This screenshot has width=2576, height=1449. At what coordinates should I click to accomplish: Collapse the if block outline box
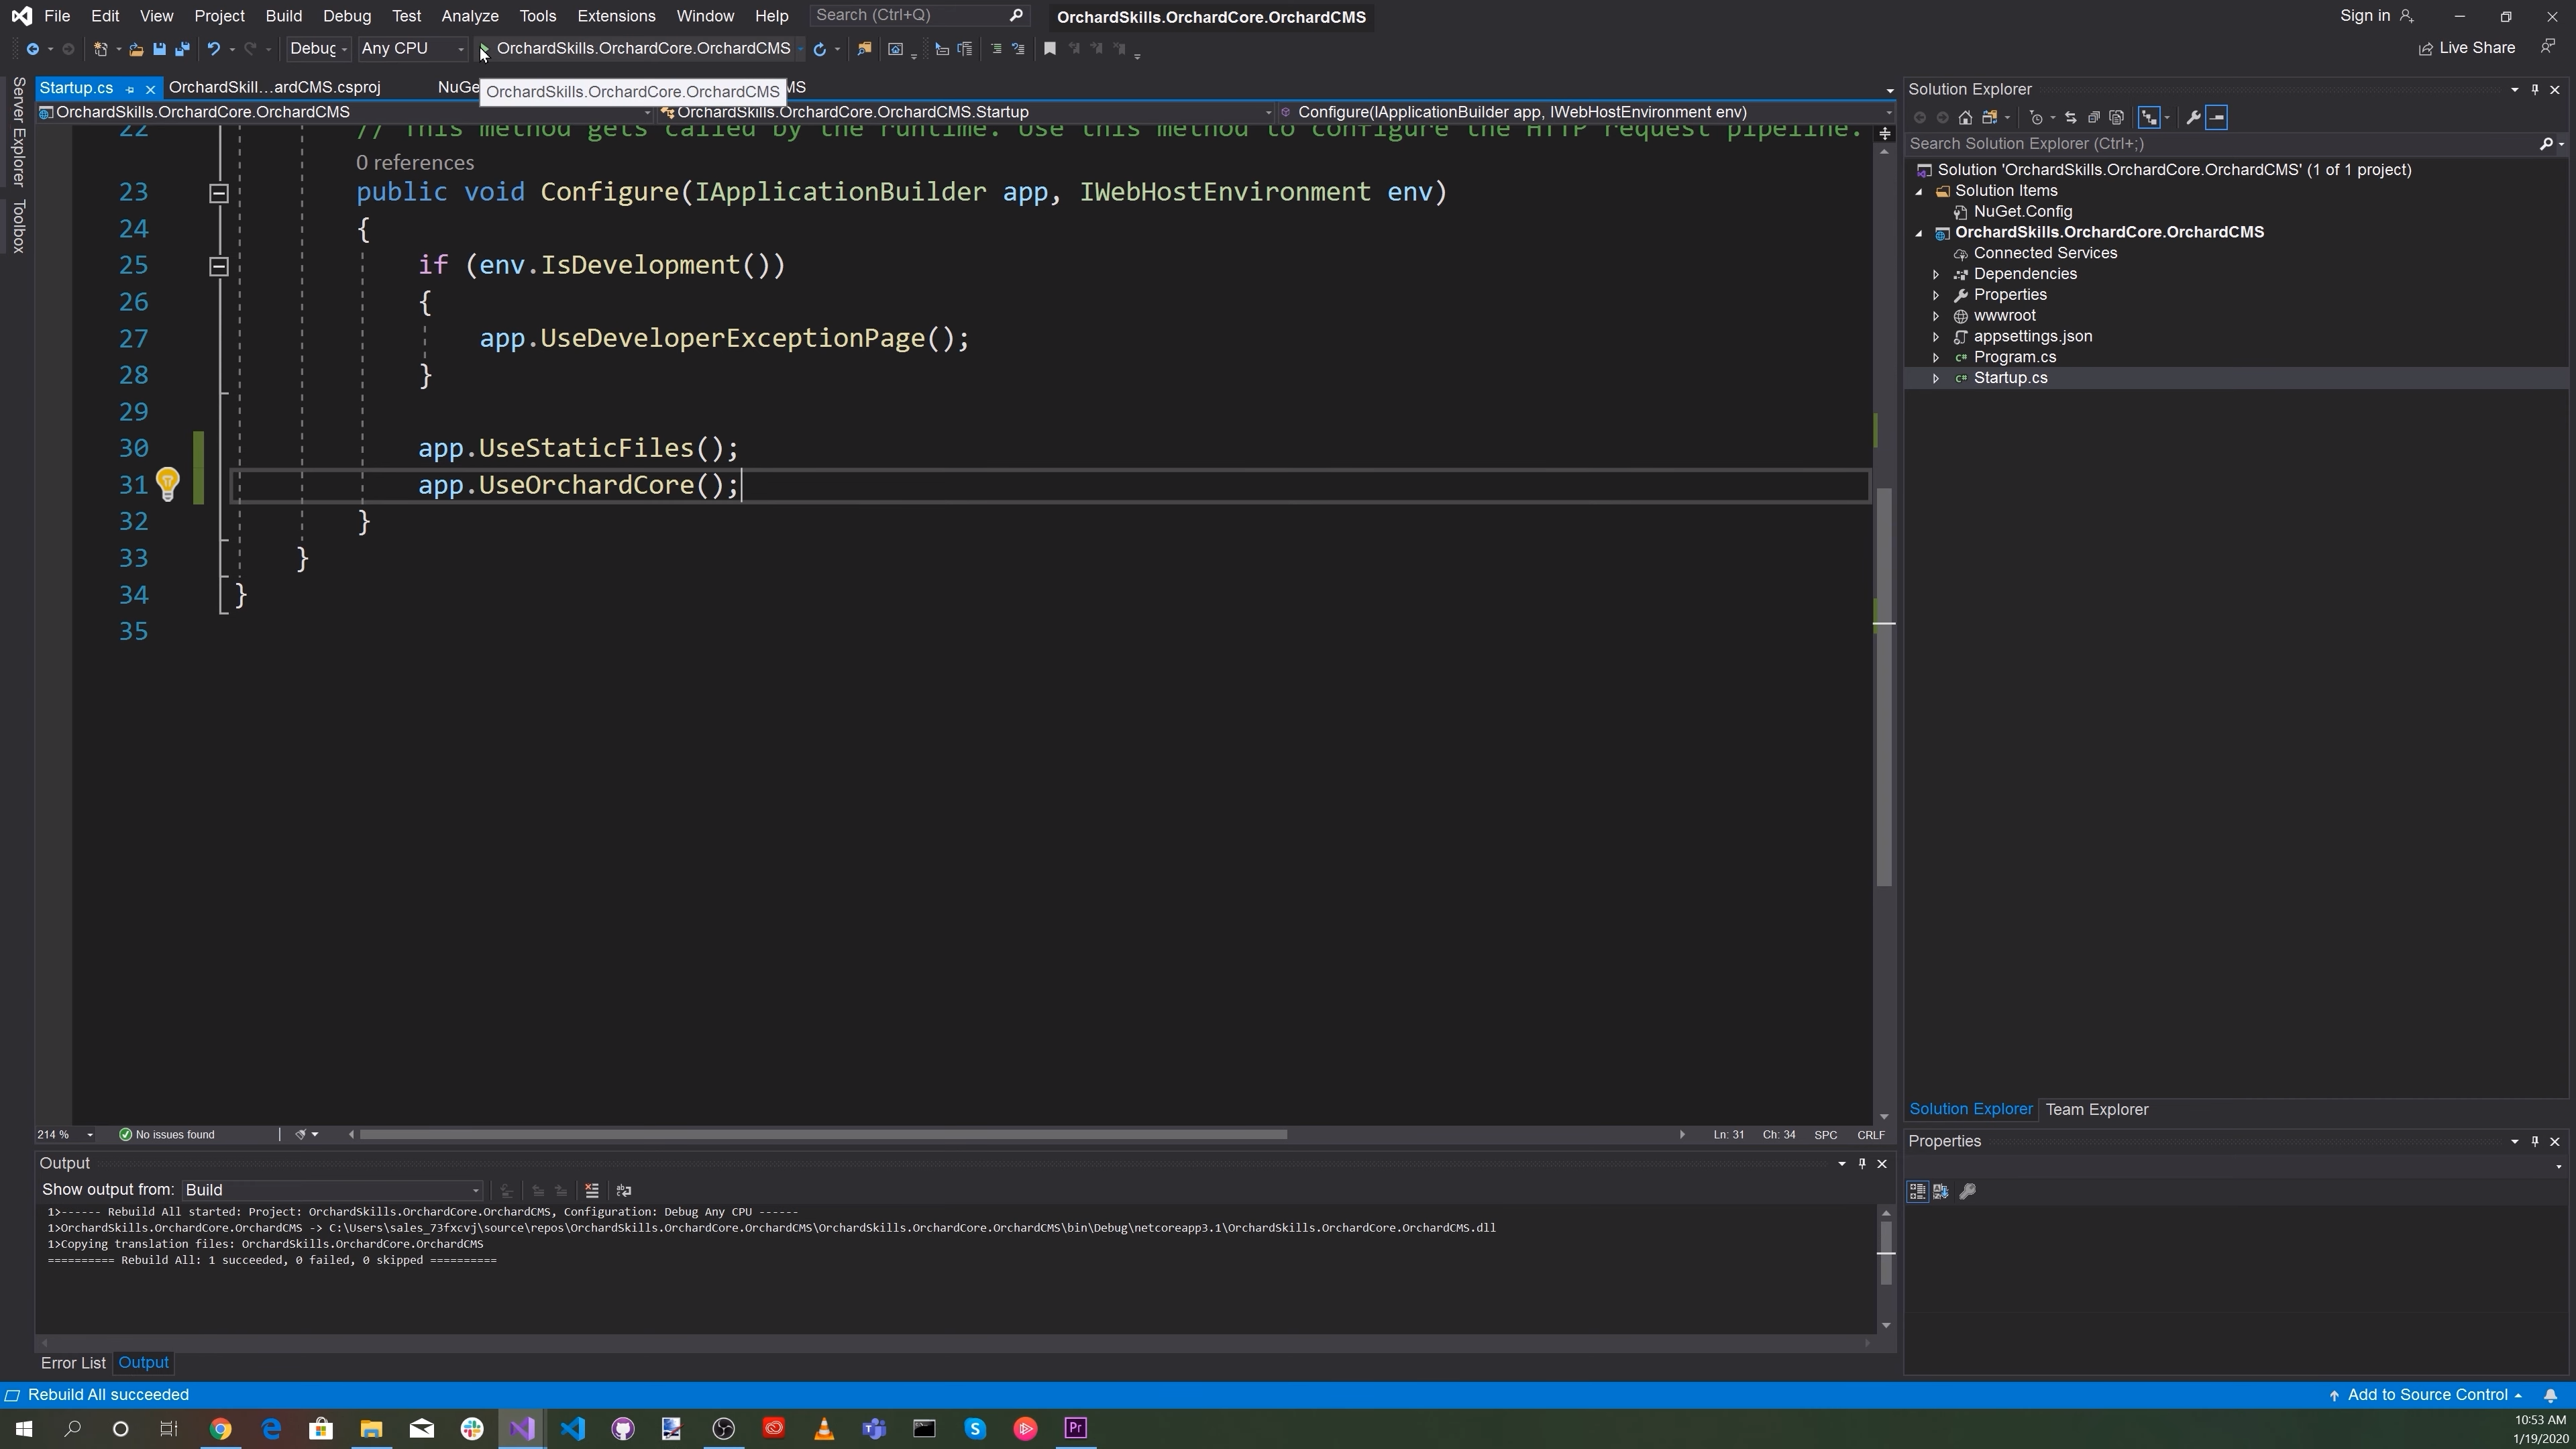(218, 266)
